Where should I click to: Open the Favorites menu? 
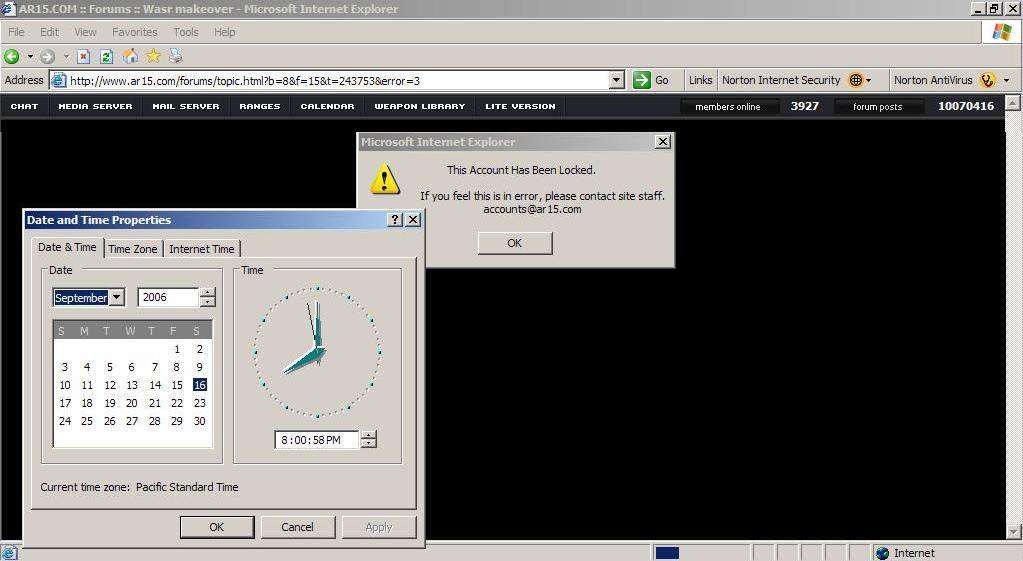click(134, 32)
